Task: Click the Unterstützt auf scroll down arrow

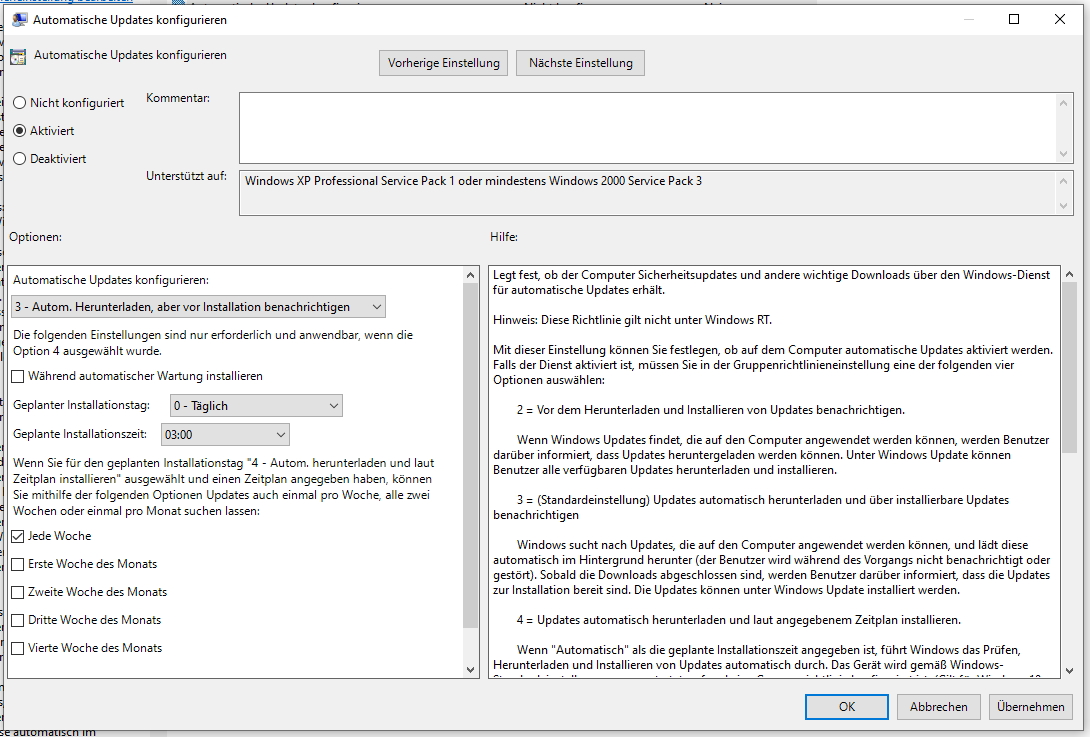Action: [x=1063, y=206]
